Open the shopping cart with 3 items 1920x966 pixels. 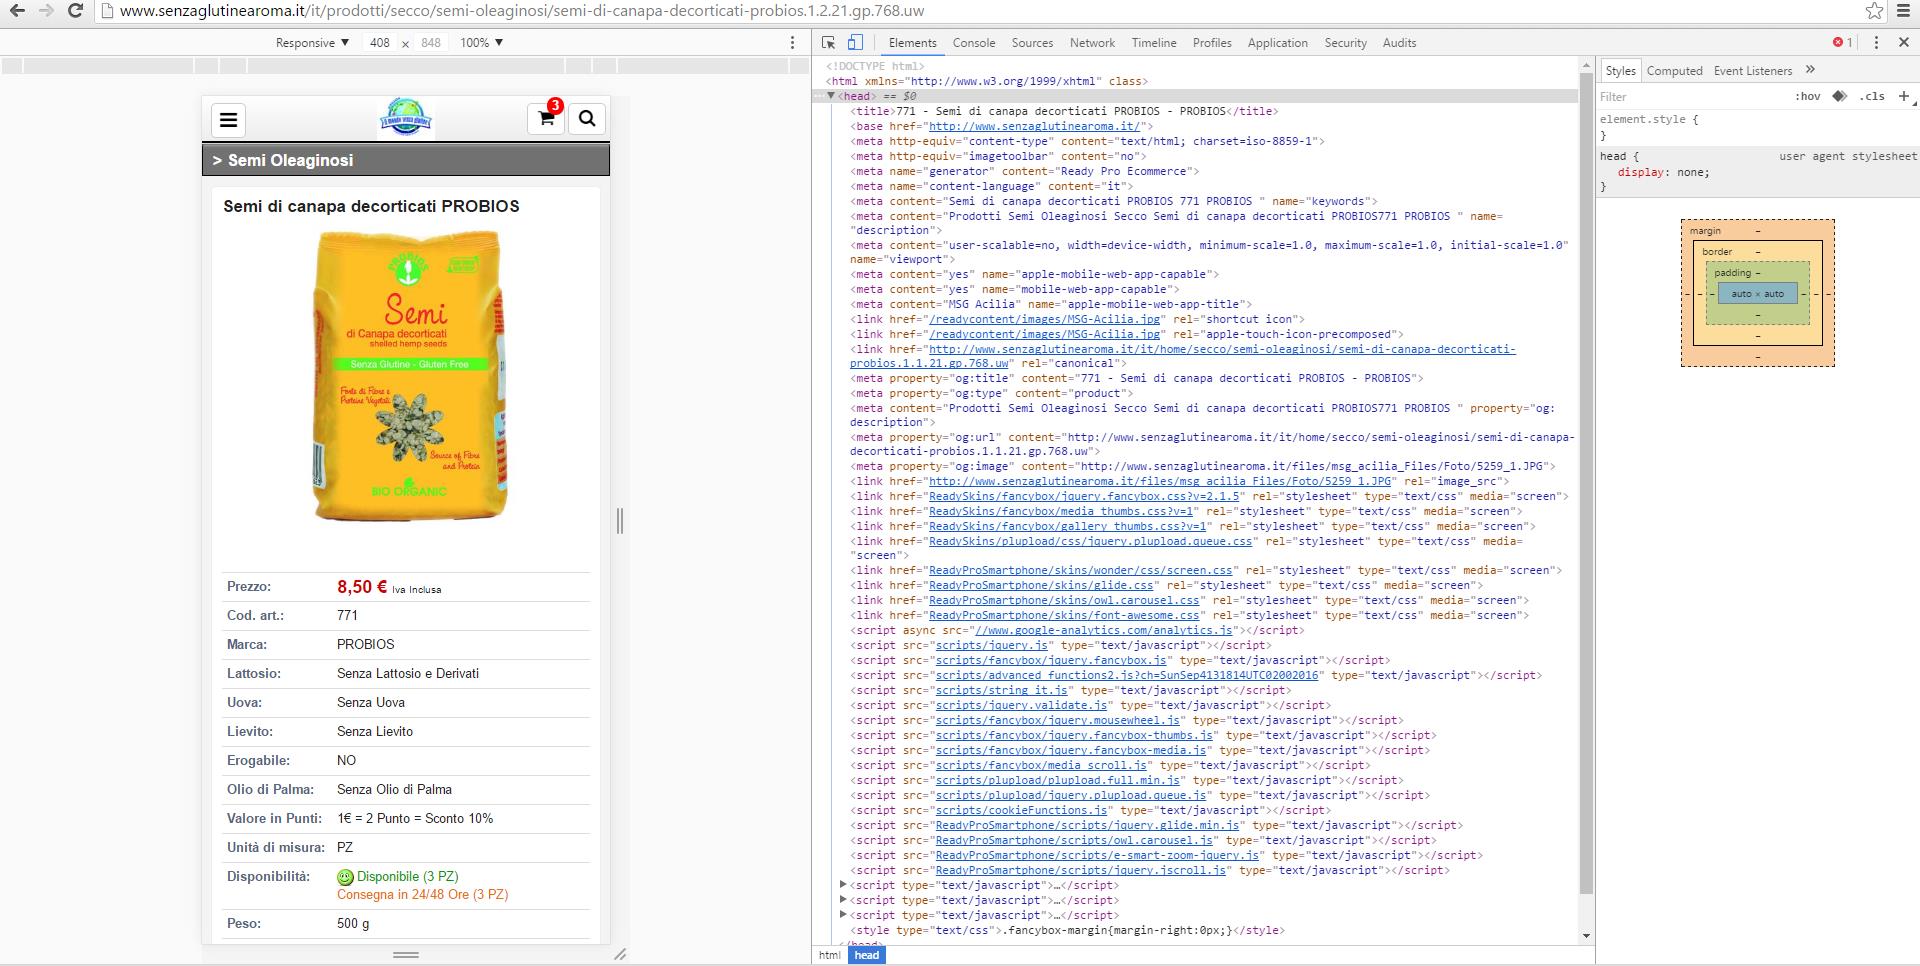click(546, 119)
